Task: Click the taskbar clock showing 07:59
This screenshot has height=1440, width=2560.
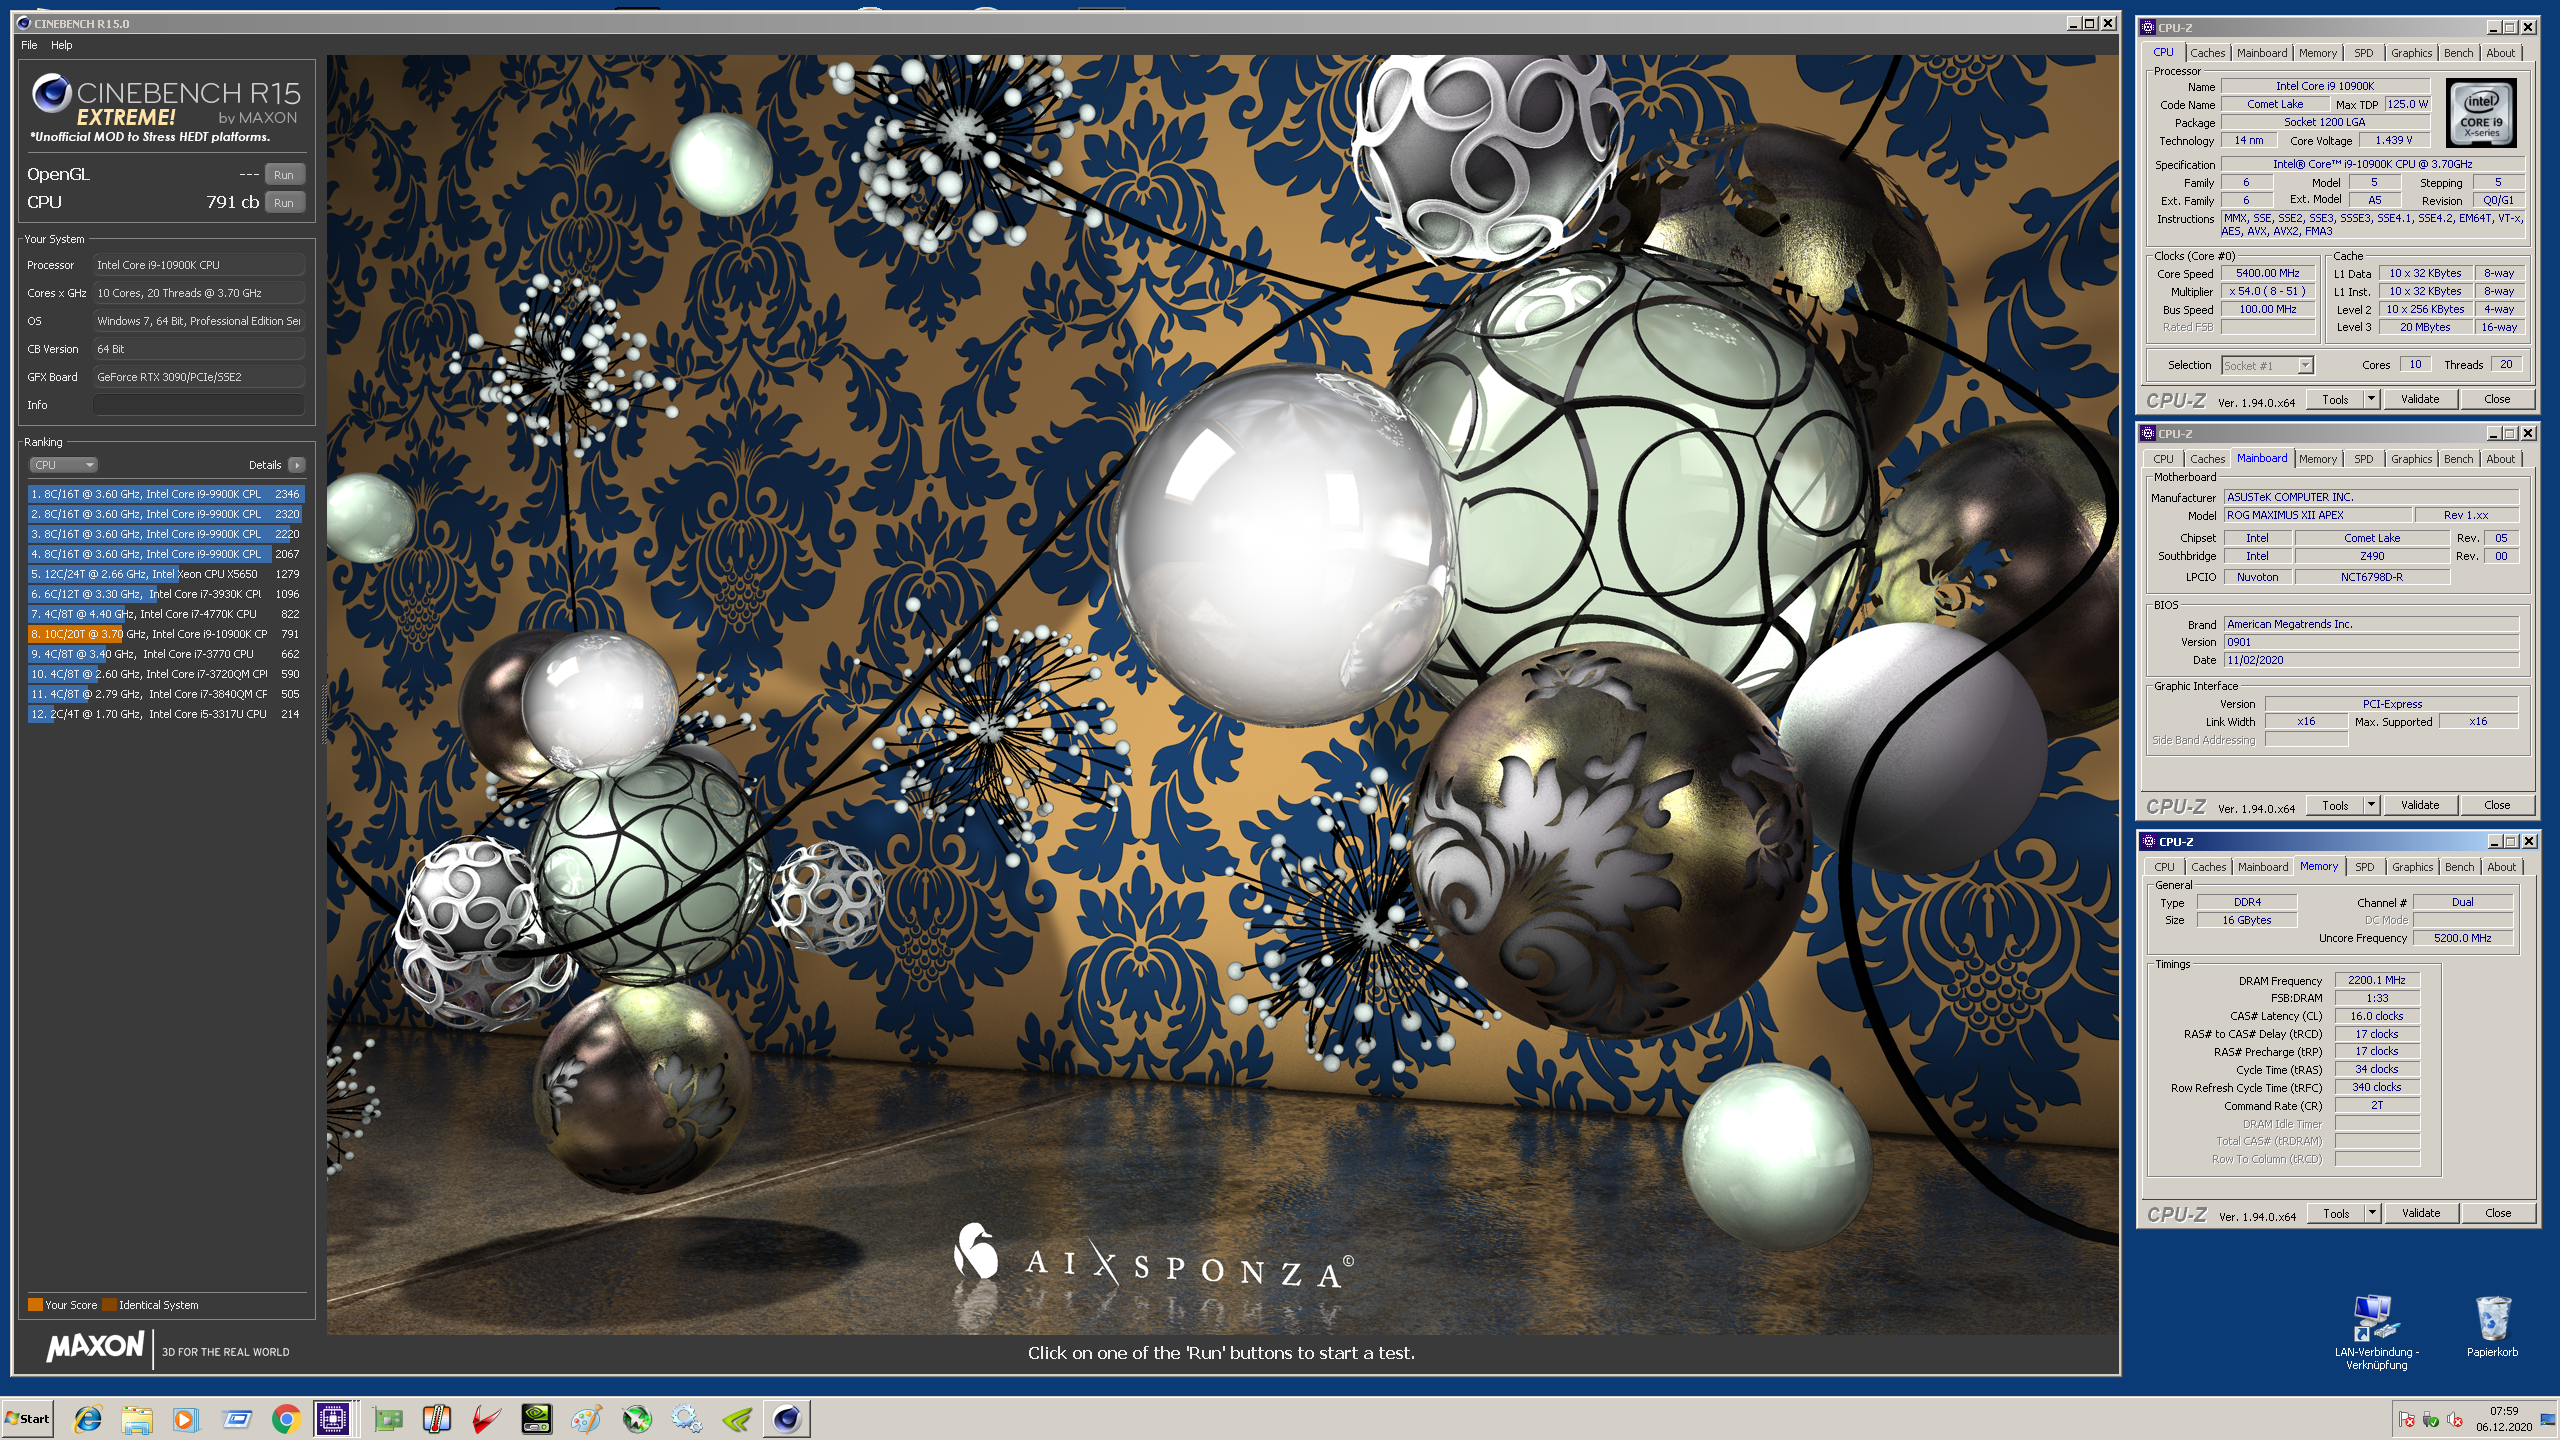Action: (2504, 1419)
